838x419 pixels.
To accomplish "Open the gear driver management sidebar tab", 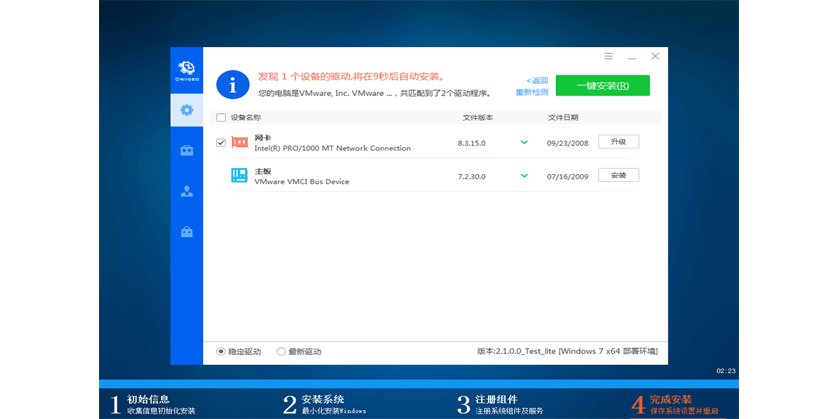I will (185, 109).
